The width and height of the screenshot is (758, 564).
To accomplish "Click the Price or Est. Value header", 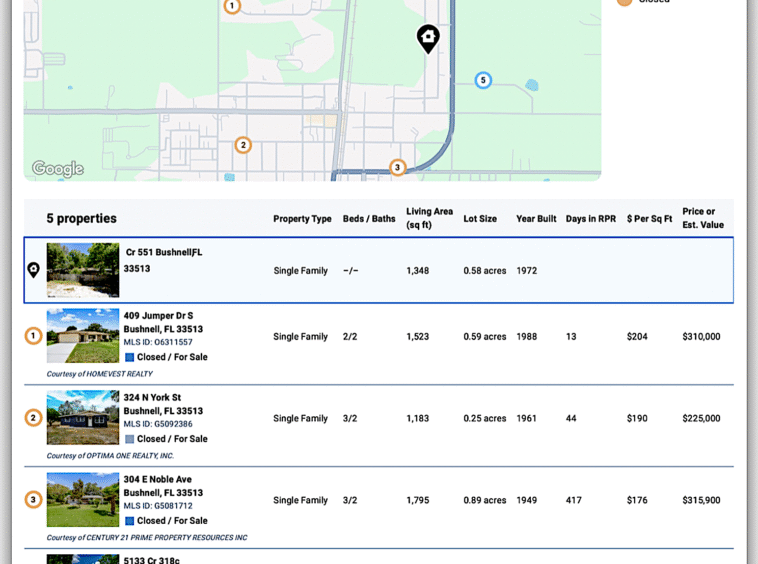I will pos(702,218).
